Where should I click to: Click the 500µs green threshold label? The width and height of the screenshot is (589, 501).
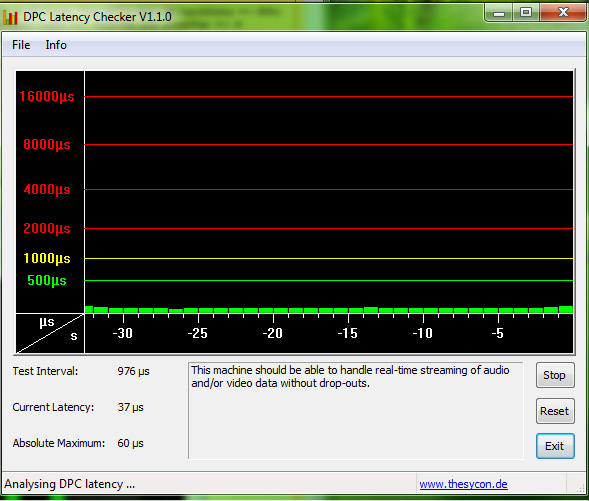tap(47, 280)
